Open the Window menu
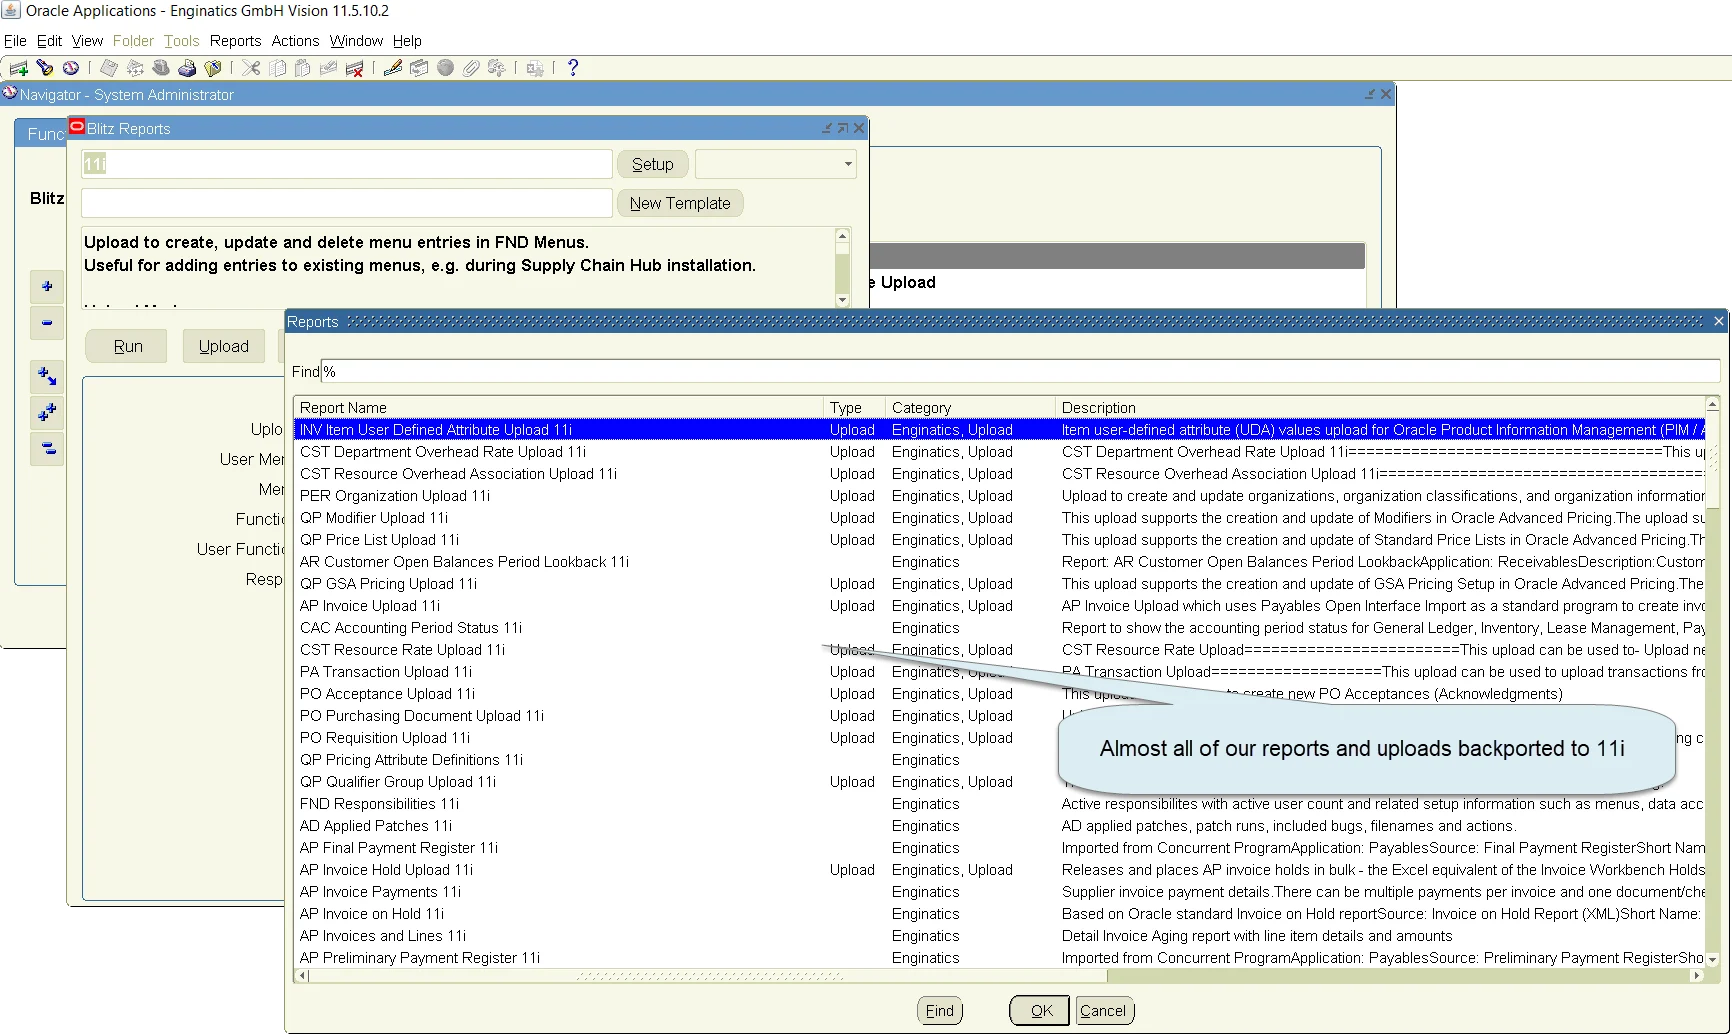 pos(356,41)
